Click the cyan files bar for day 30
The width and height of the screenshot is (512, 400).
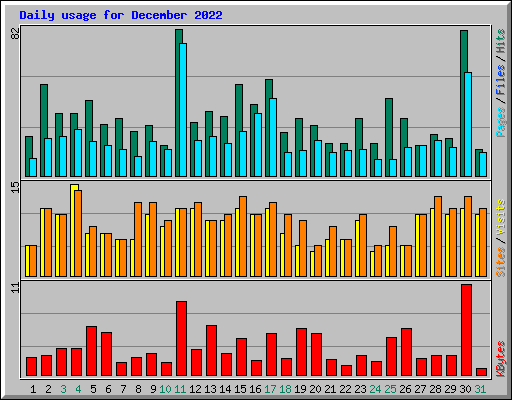click(468, 124)
